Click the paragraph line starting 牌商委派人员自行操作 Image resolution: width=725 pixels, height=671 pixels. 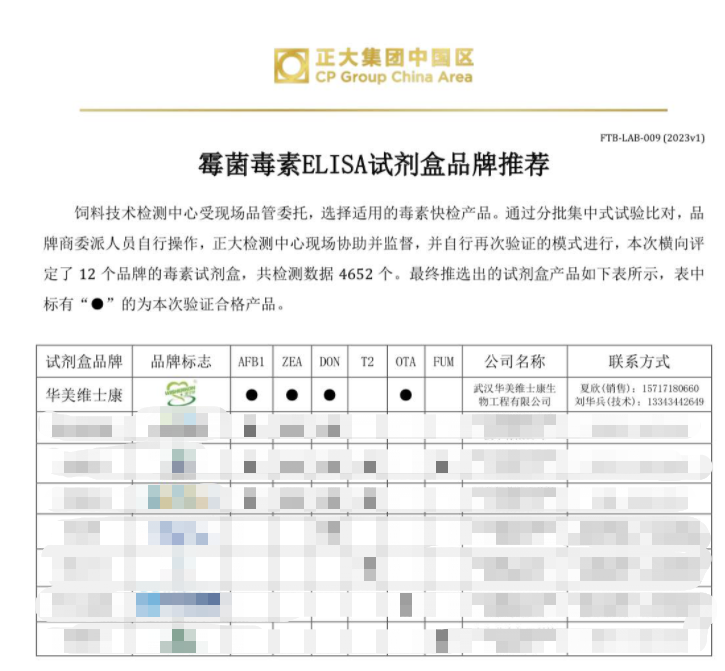click(374, 243)
